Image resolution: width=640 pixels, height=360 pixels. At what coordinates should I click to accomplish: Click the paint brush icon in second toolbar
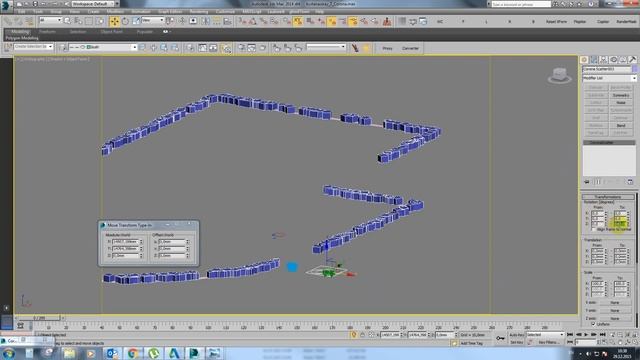[x=355, y=48]
